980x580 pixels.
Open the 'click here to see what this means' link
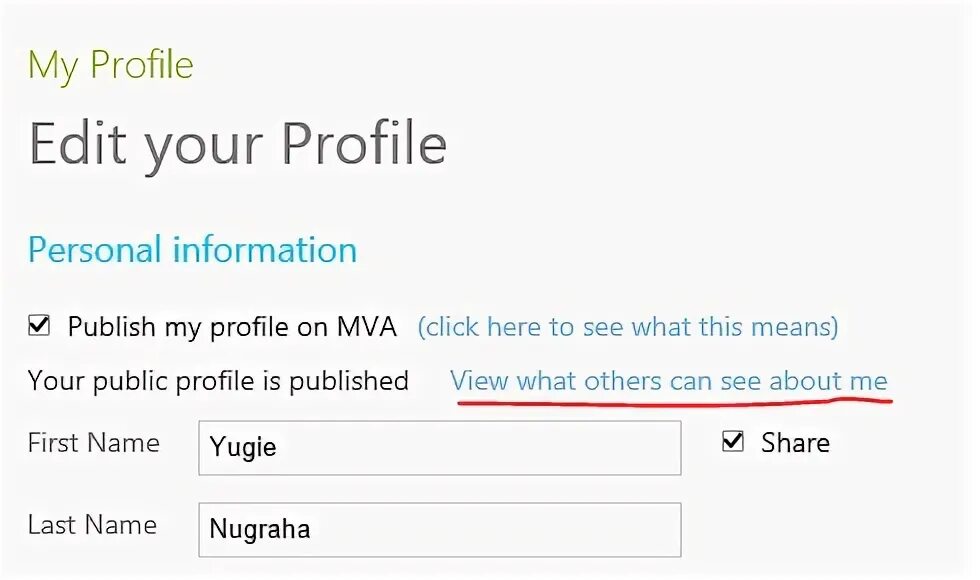[x=628, y=327]
